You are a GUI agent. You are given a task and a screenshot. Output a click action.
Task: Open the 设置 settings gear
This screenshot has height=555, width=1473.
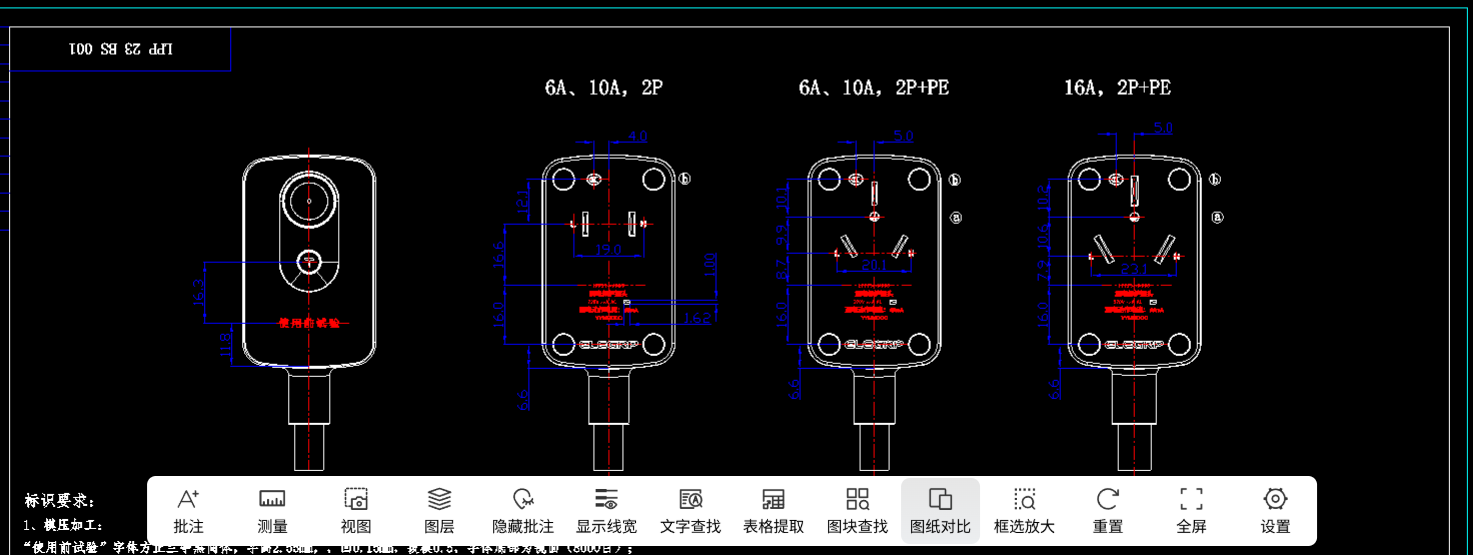1275,510
